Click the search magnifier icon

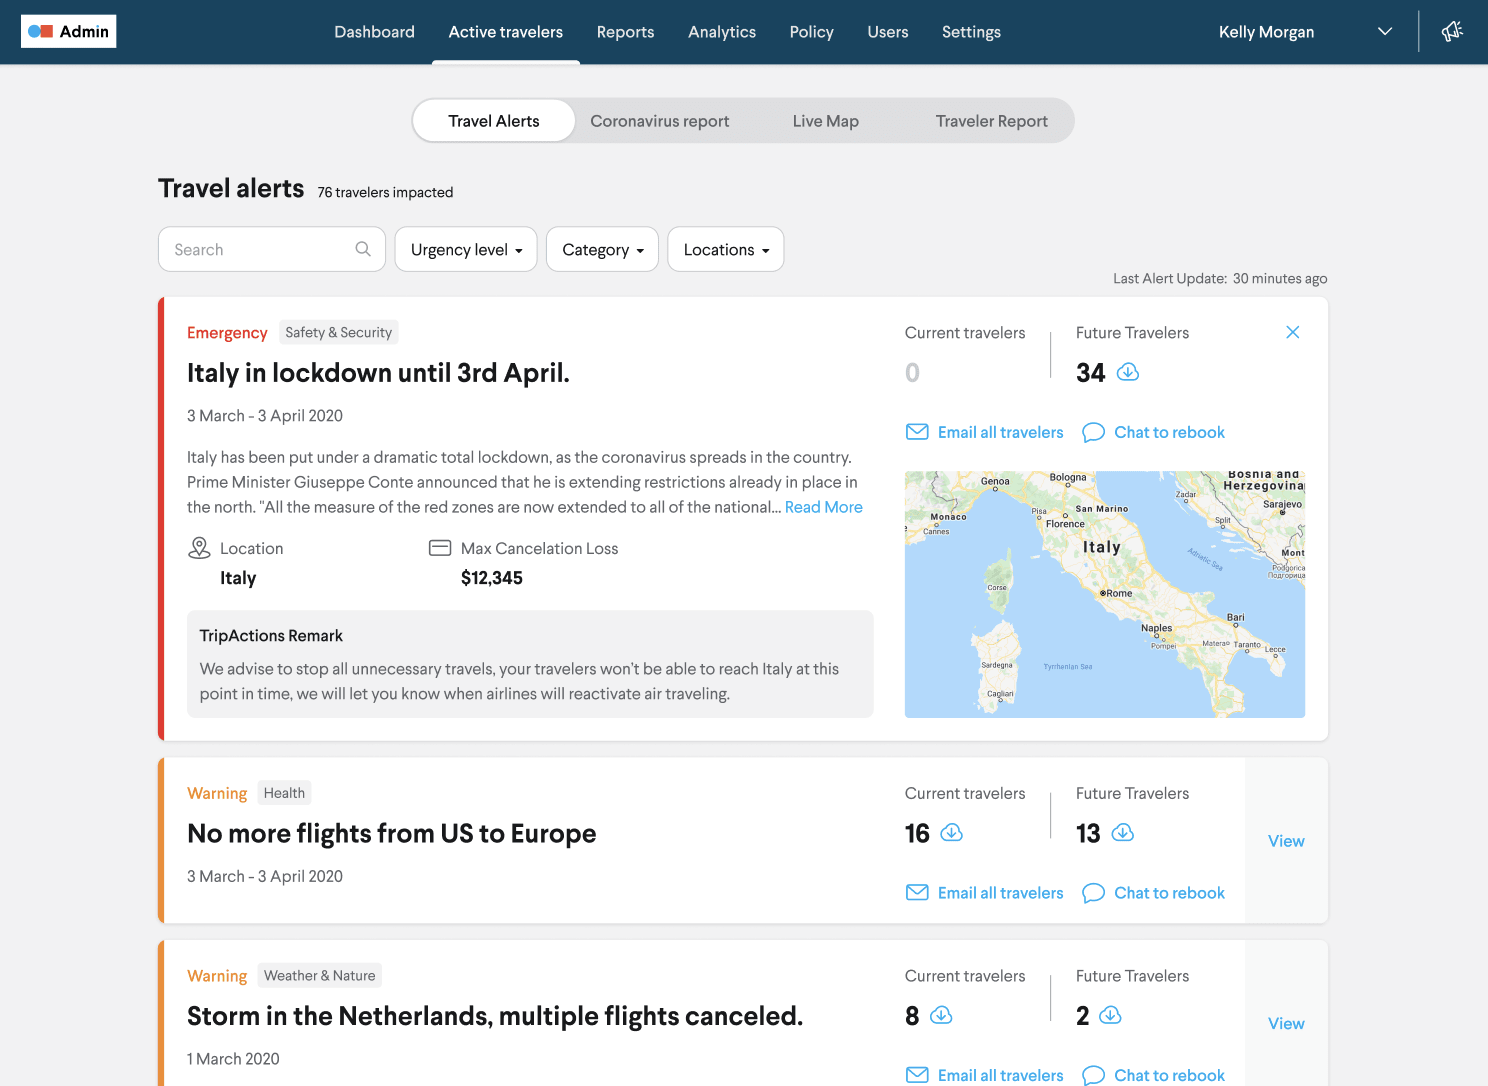coord(363,249)
